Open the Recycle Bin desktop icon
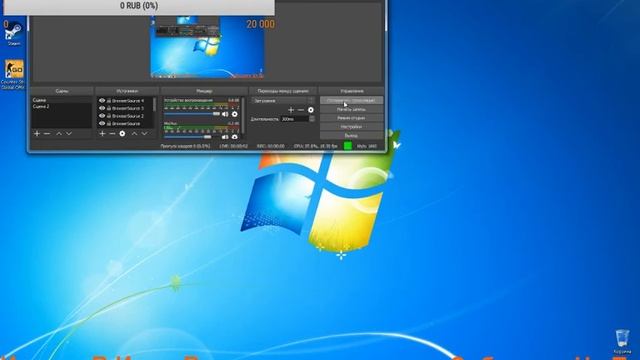 point(622,342)
